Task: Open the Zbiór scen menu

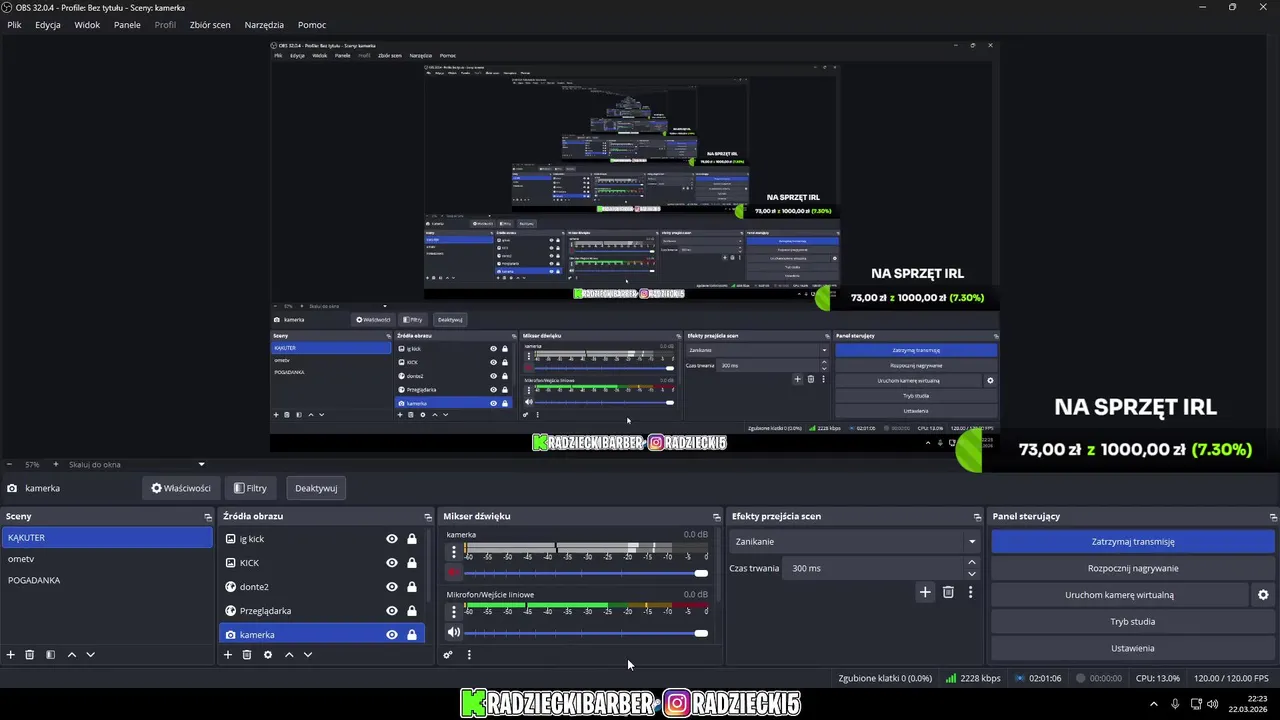Action: point(210,25)
